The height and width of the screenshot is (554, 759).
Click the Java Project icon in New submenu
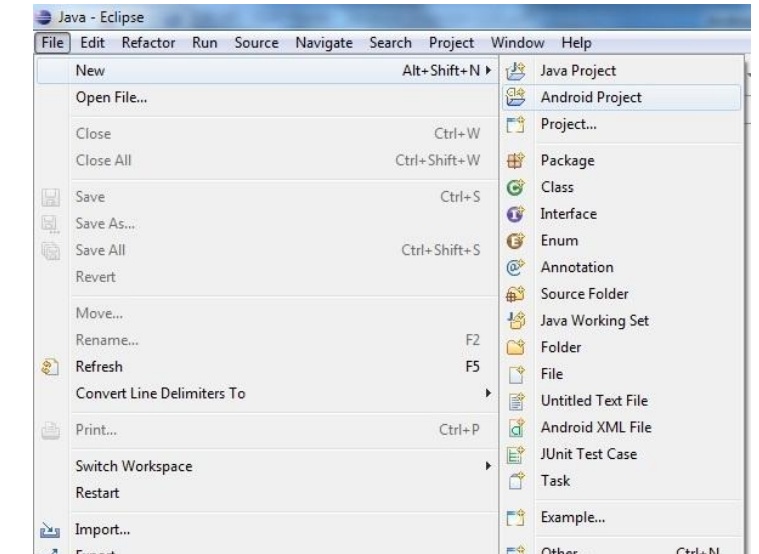tap(515, 71)
